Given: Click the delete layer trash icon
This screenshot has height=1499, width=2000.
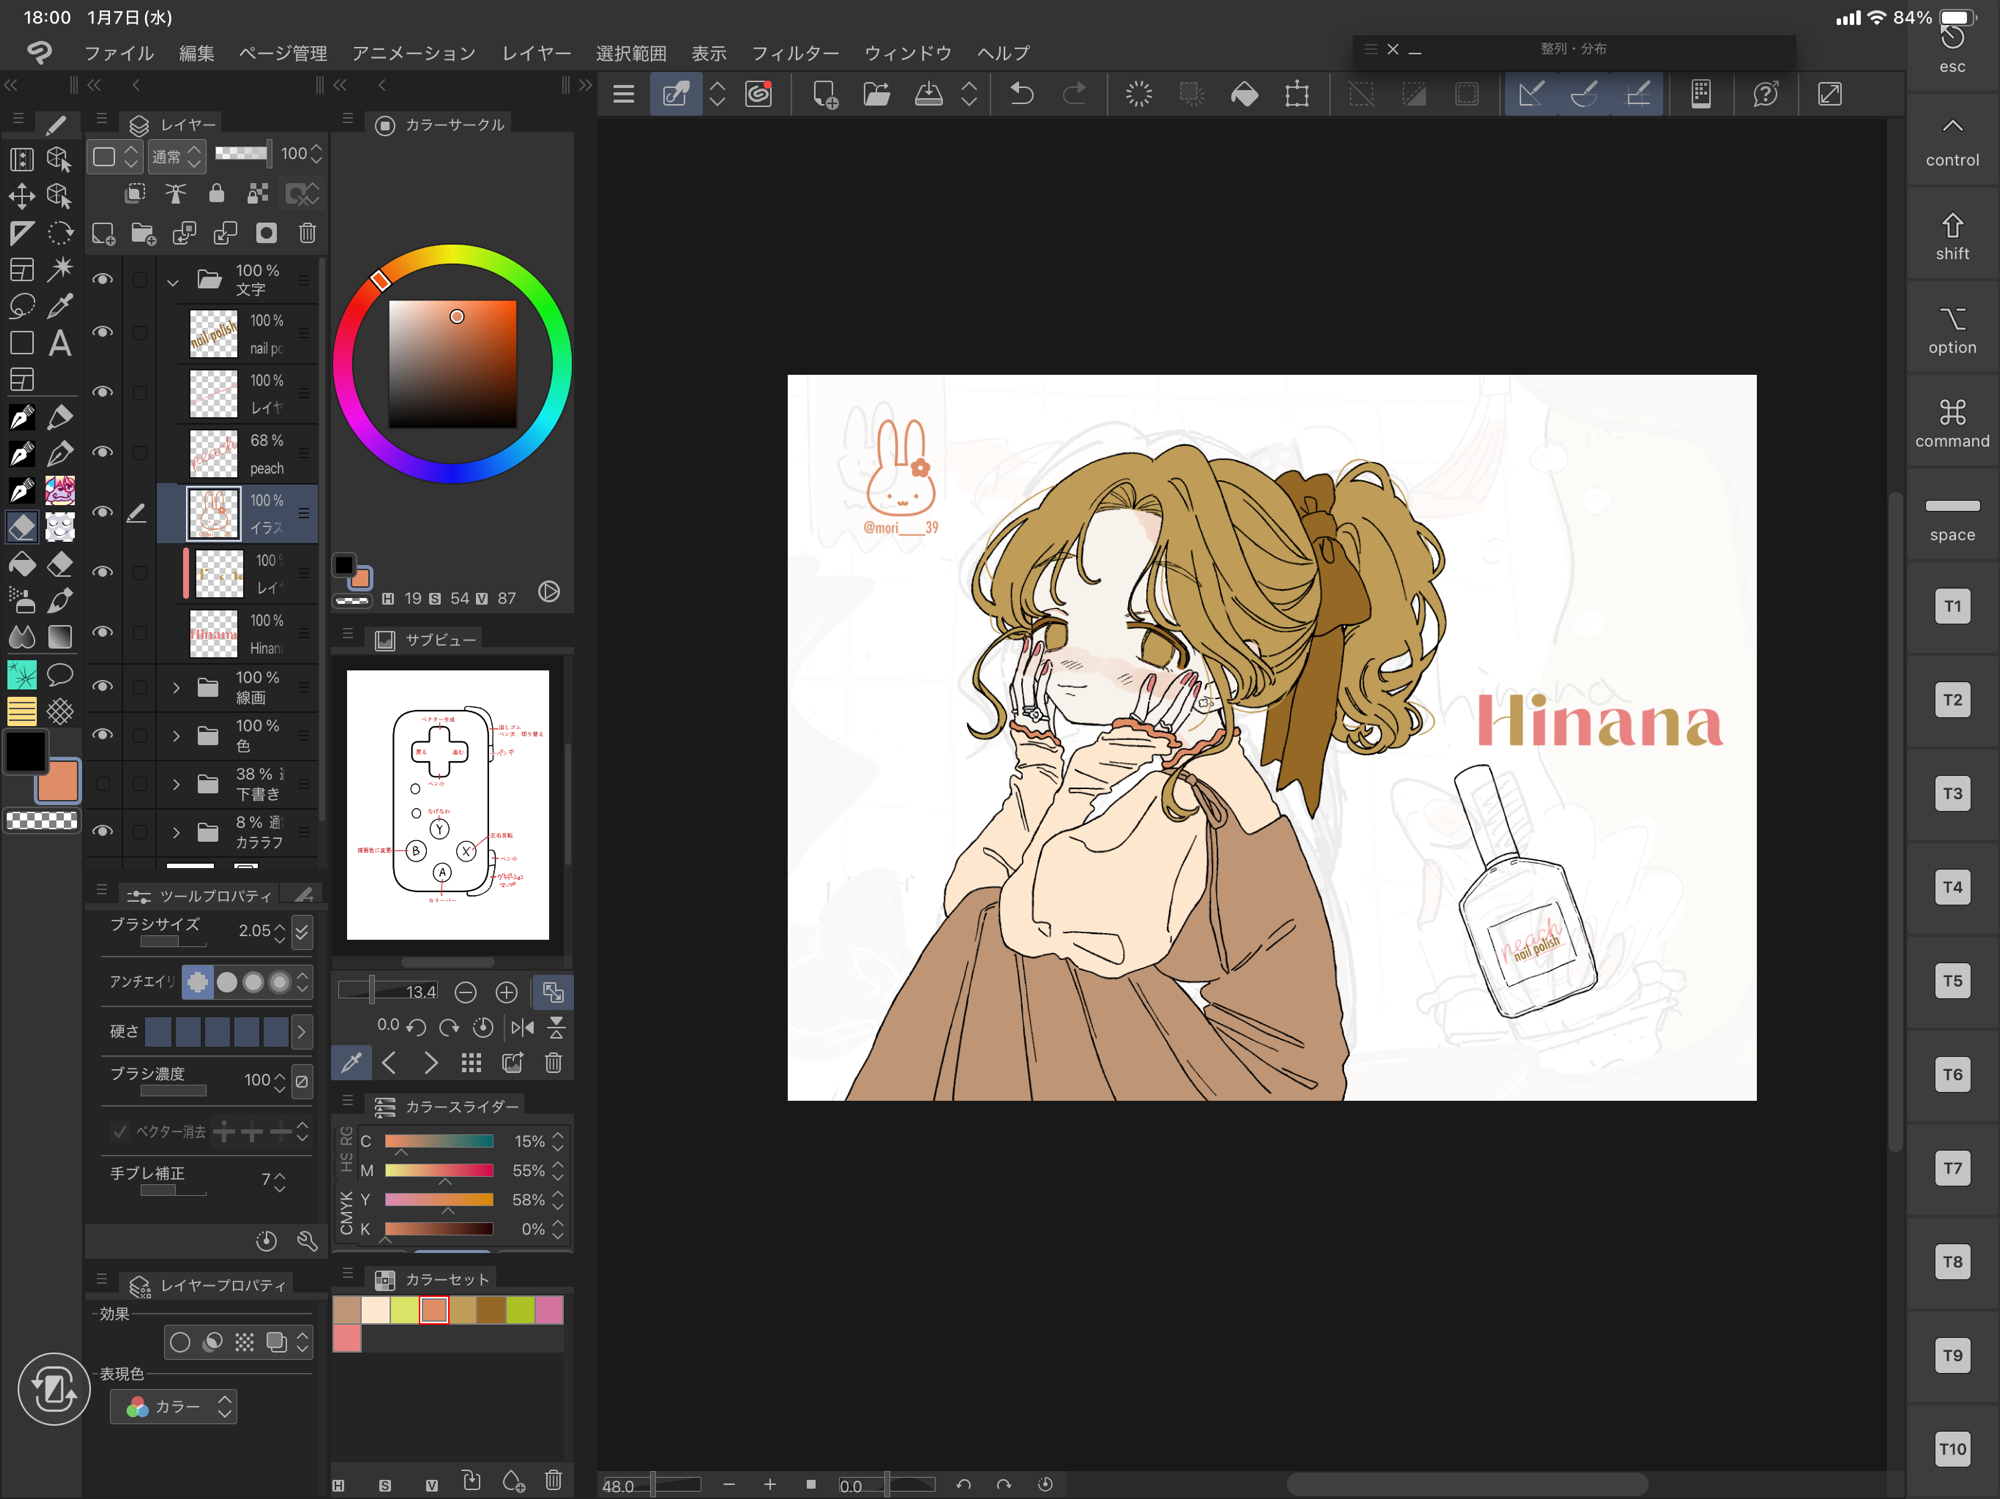Looking at the screenshot, I should (x=307, y=233).
